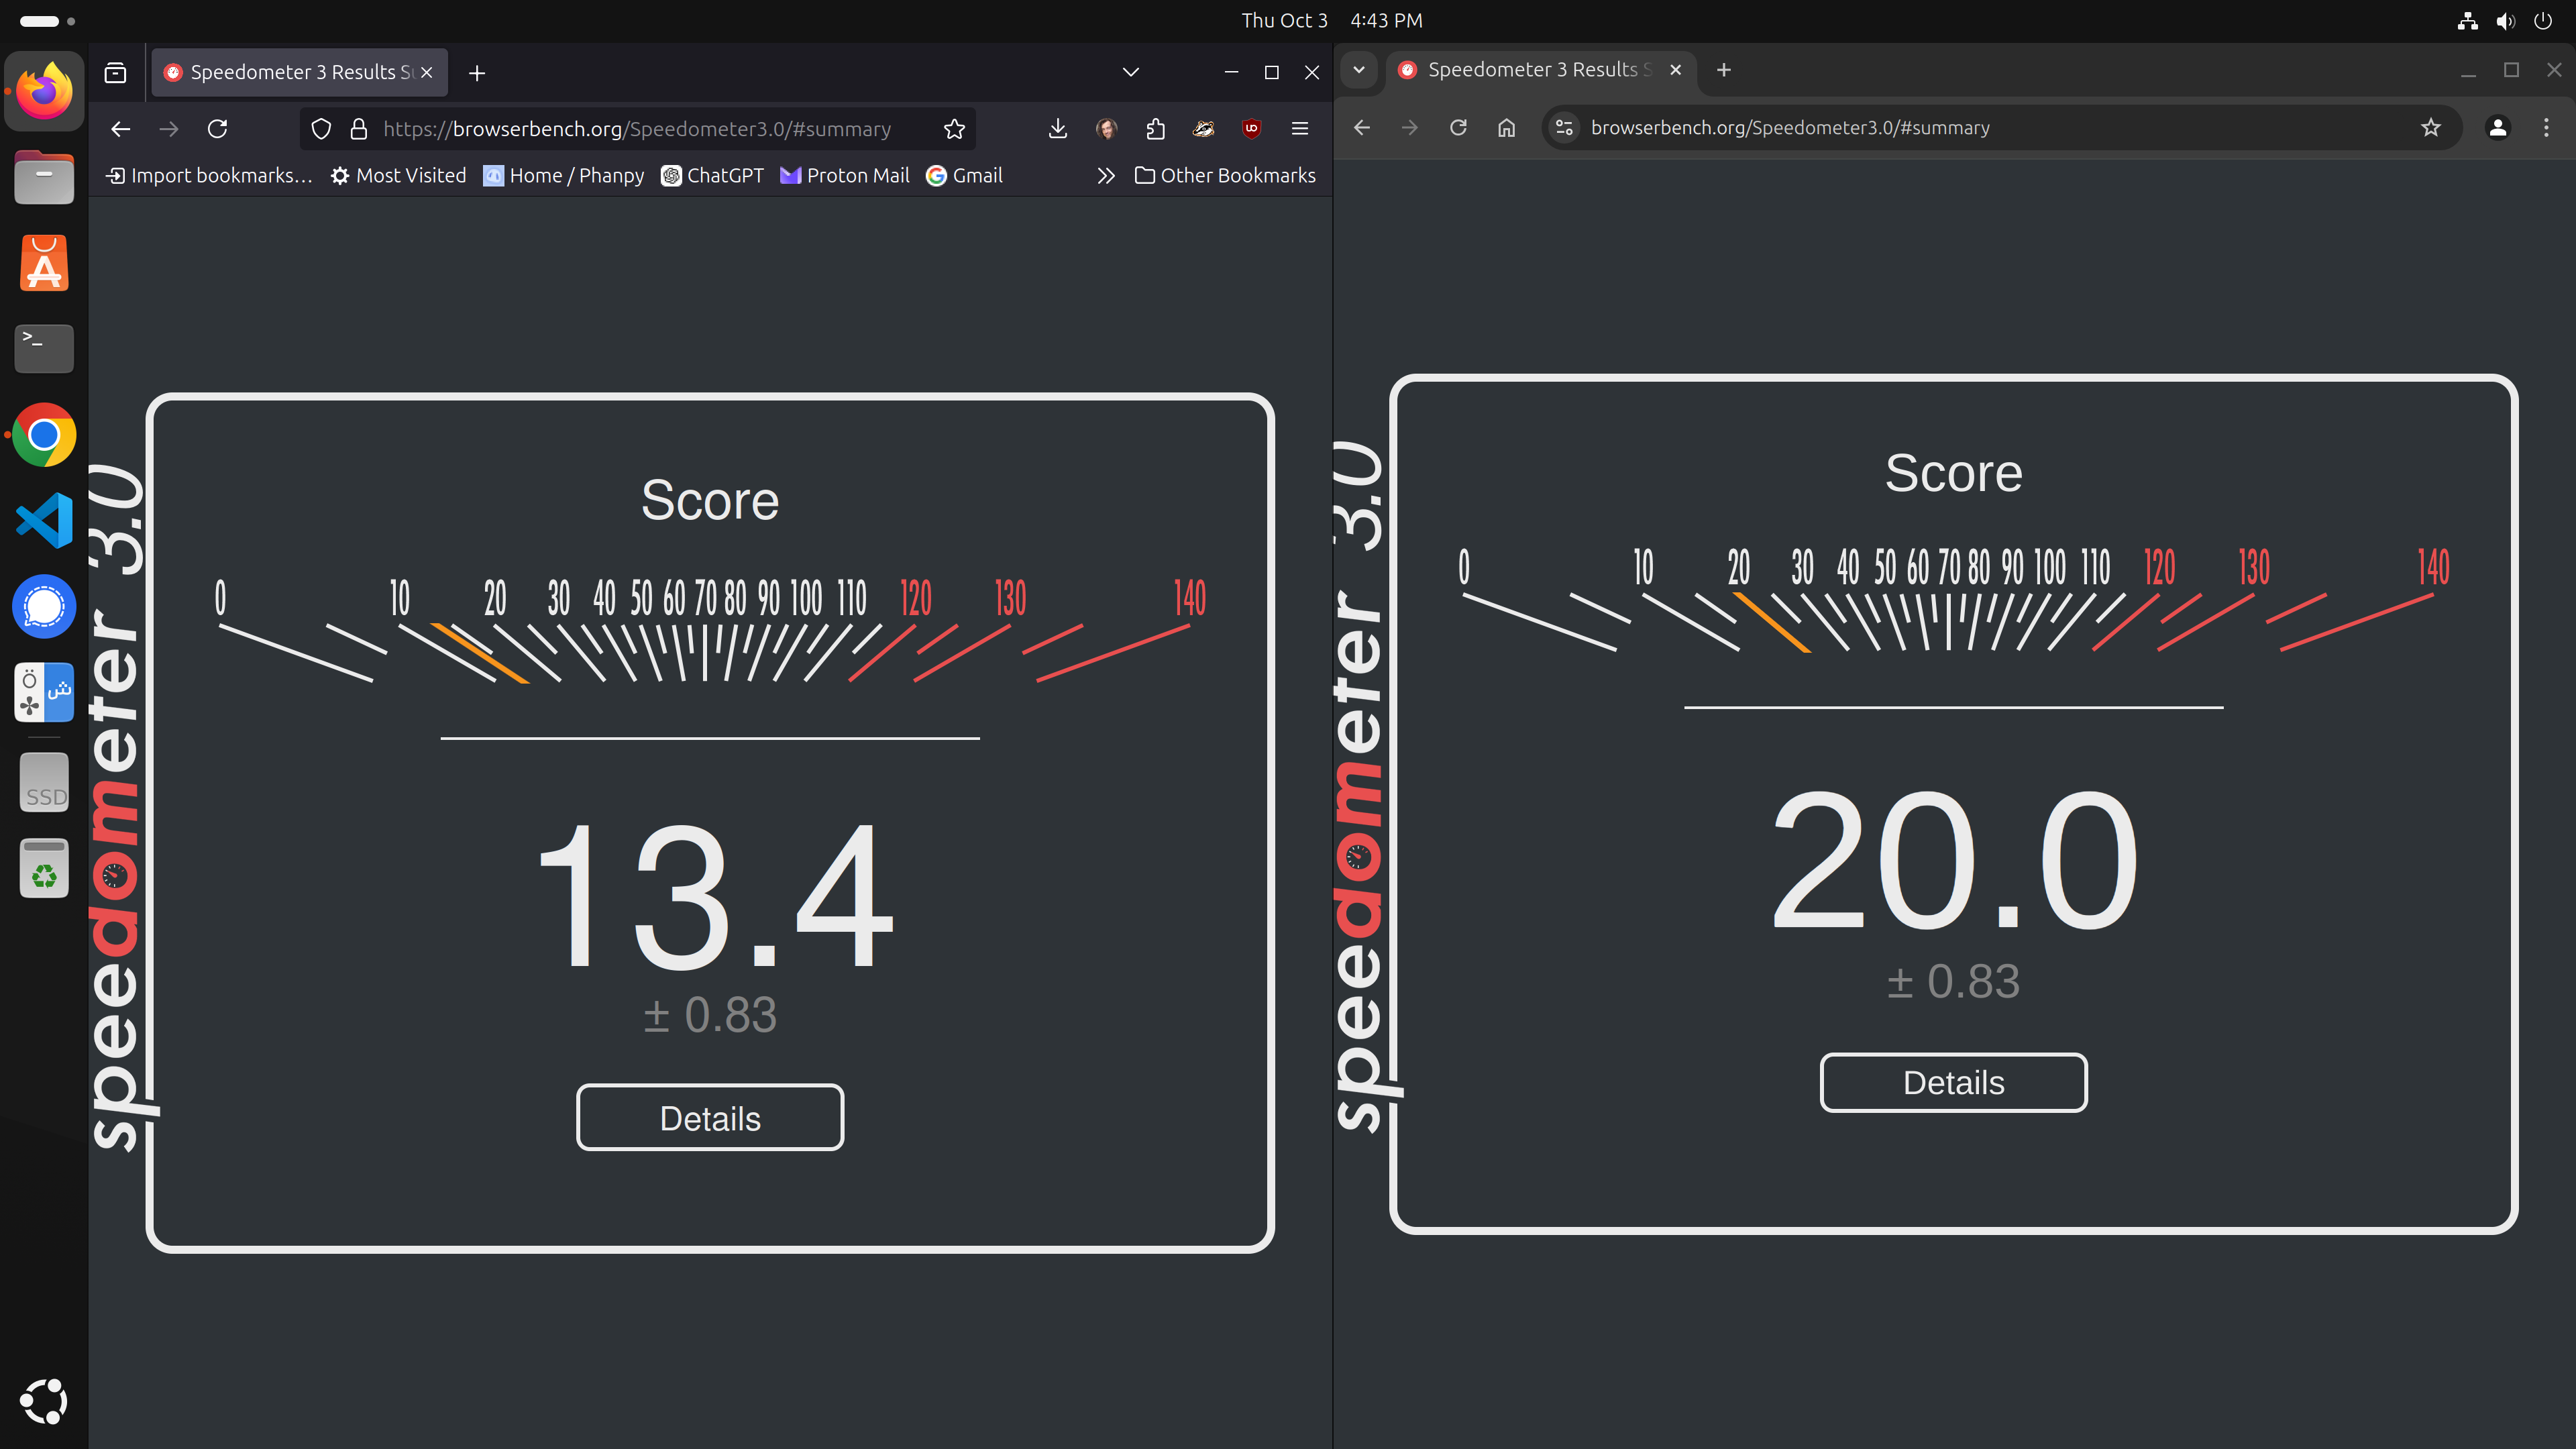Open Most Visited bookmarks folder

tap(398, 175)
